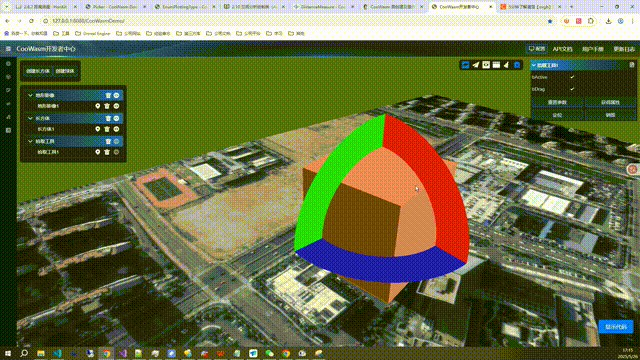Bookmark this page with the star icon
This screenshot has width=640, height=360.
click(x=550, y=21)
